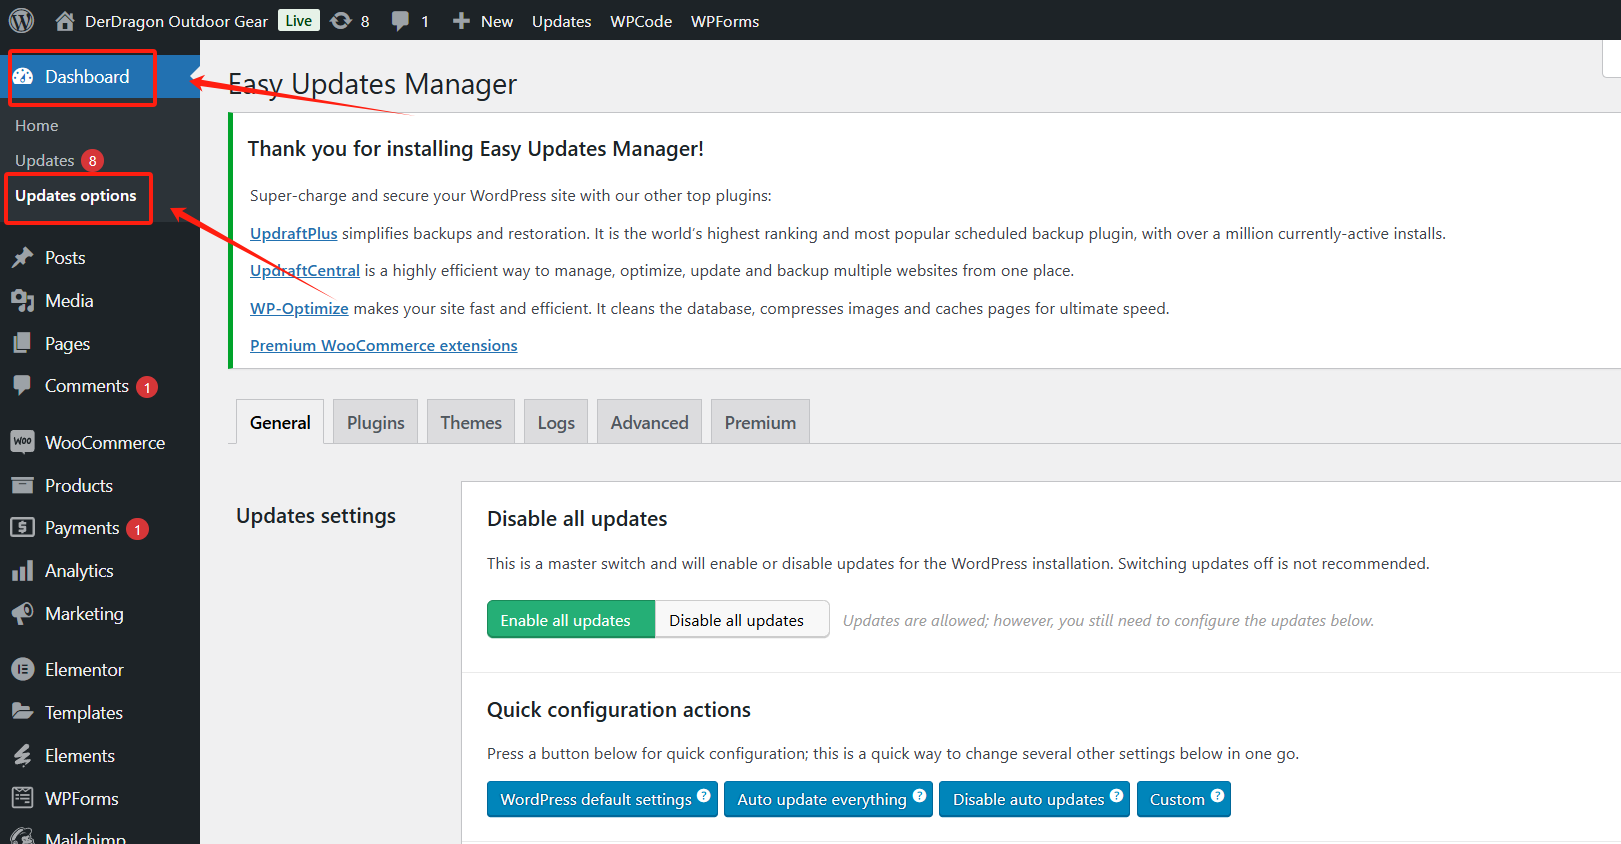Screen dimensions: 1621x844
Task: Click Disable auto updates button
Action: click(x=1034, y=799)
